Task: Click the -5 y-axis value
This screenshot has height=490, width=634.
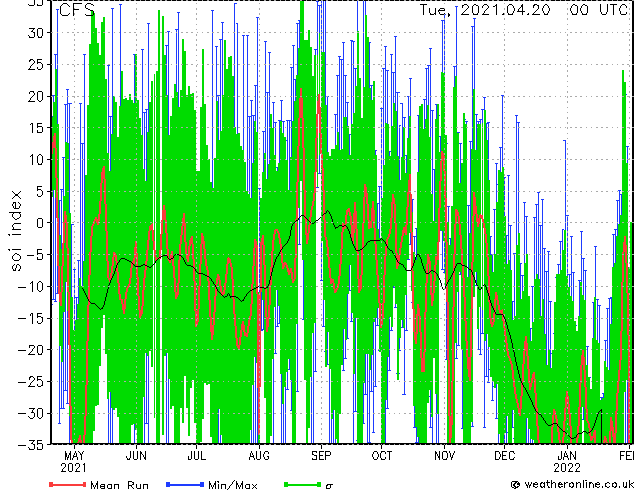Action: pyautogui.click(x=34, y=255)
